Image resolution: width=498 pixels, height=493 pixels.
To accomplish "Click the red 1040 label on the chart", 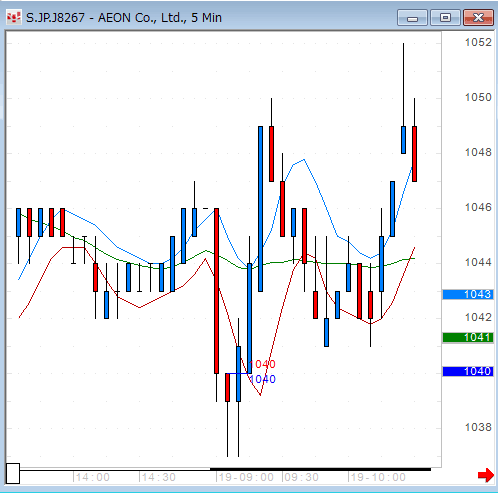I will [262, 364].
